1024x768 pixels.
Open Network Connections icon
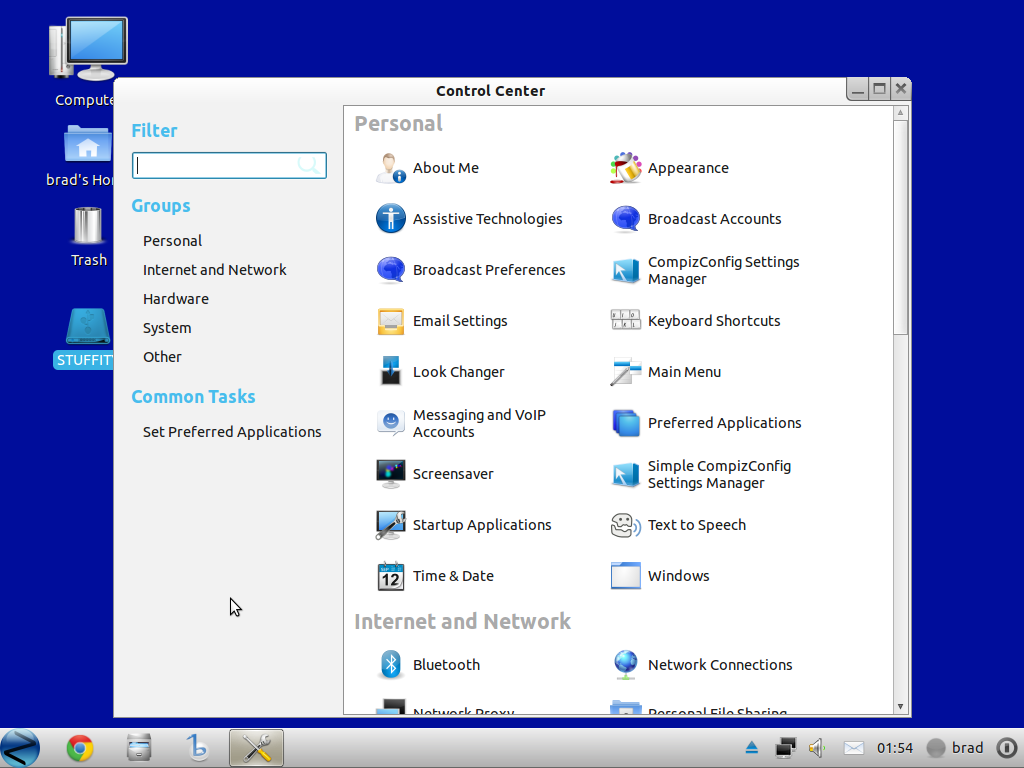626,664
